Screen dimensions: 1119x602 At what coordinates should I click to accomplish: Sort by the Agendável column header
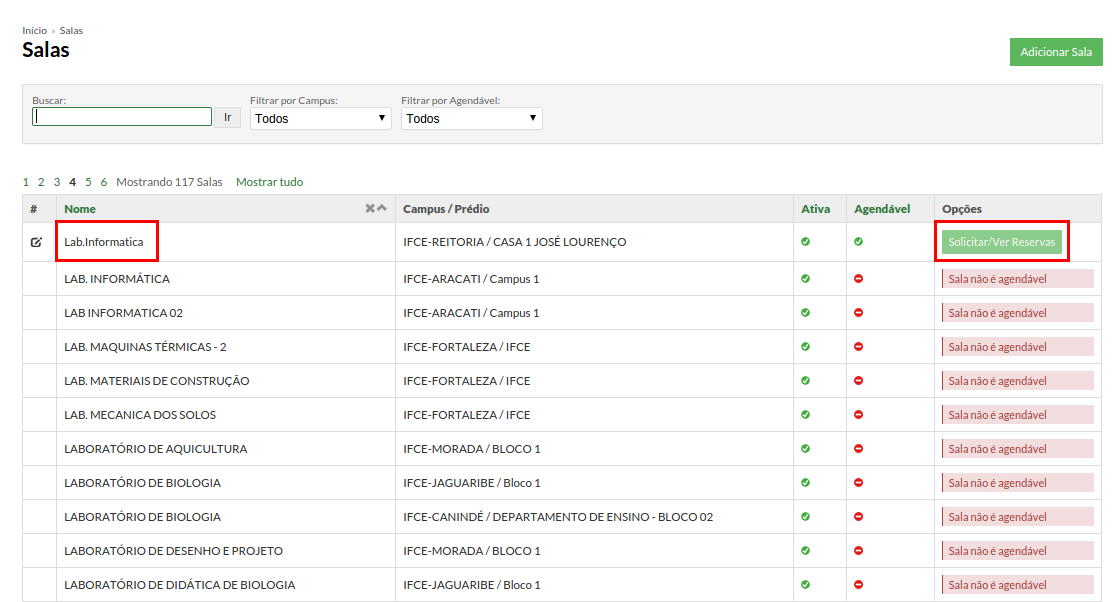(882, 209)
